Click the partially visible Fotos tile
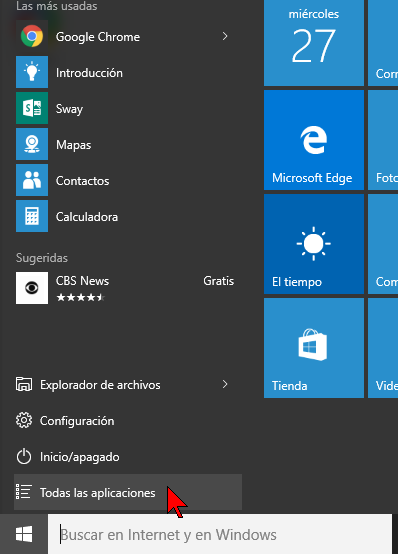 [x=383, y=140]
